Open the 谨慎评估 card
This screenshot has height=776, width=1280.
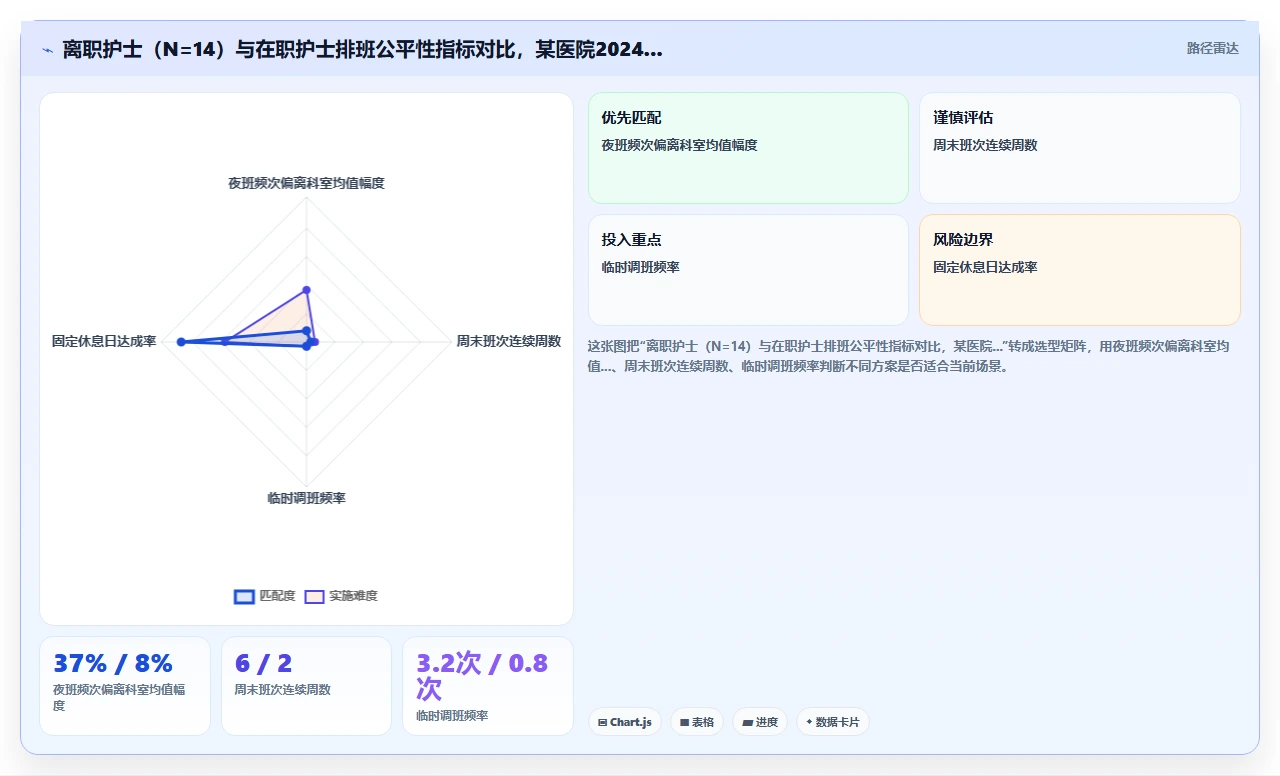(x=1080, y=148)
